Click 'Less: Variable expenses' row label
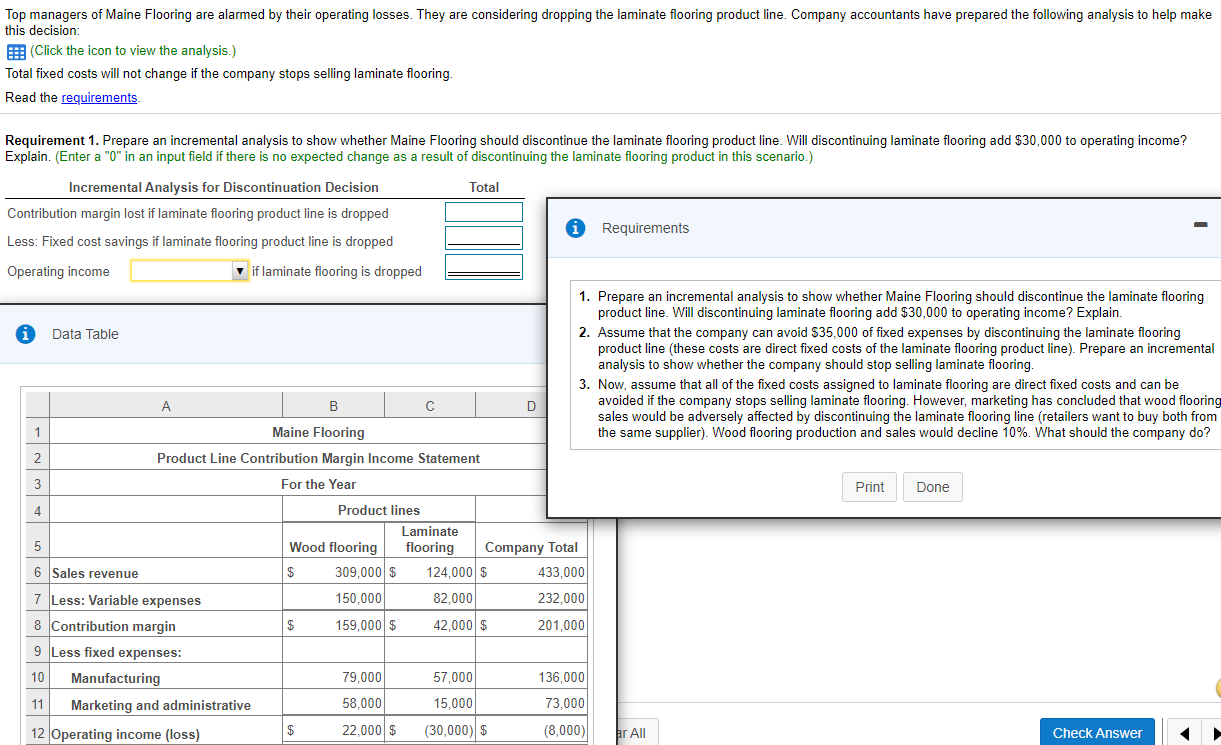Screen dimensions: 1221x745 126,600
